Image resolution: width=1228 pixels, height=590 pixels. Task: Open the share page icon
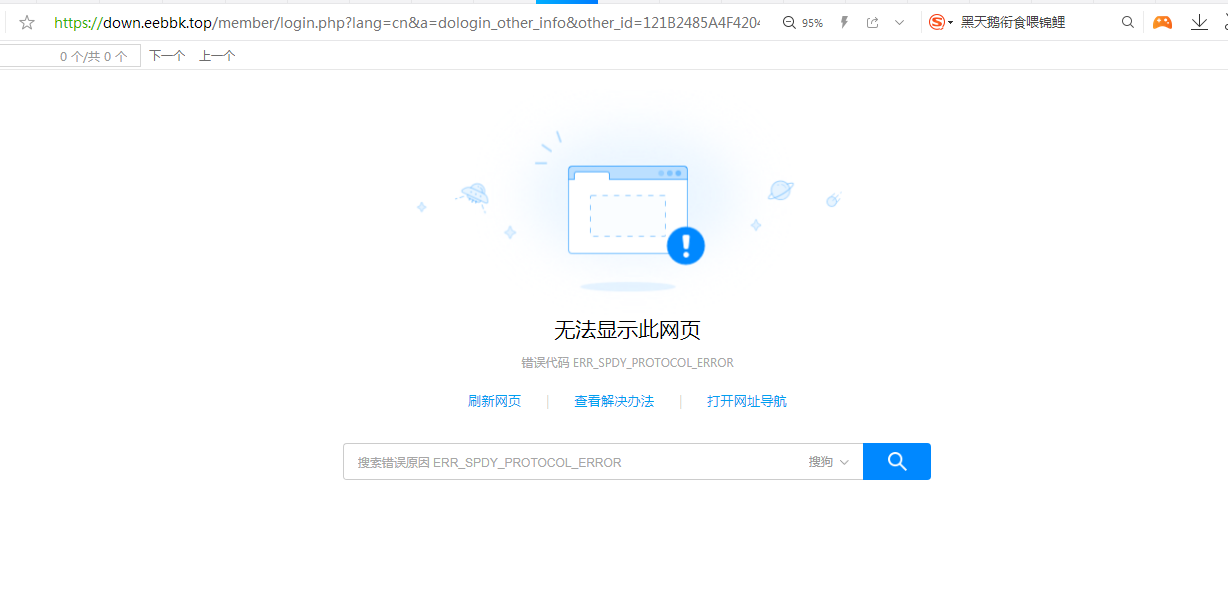(x=872, y=22)
